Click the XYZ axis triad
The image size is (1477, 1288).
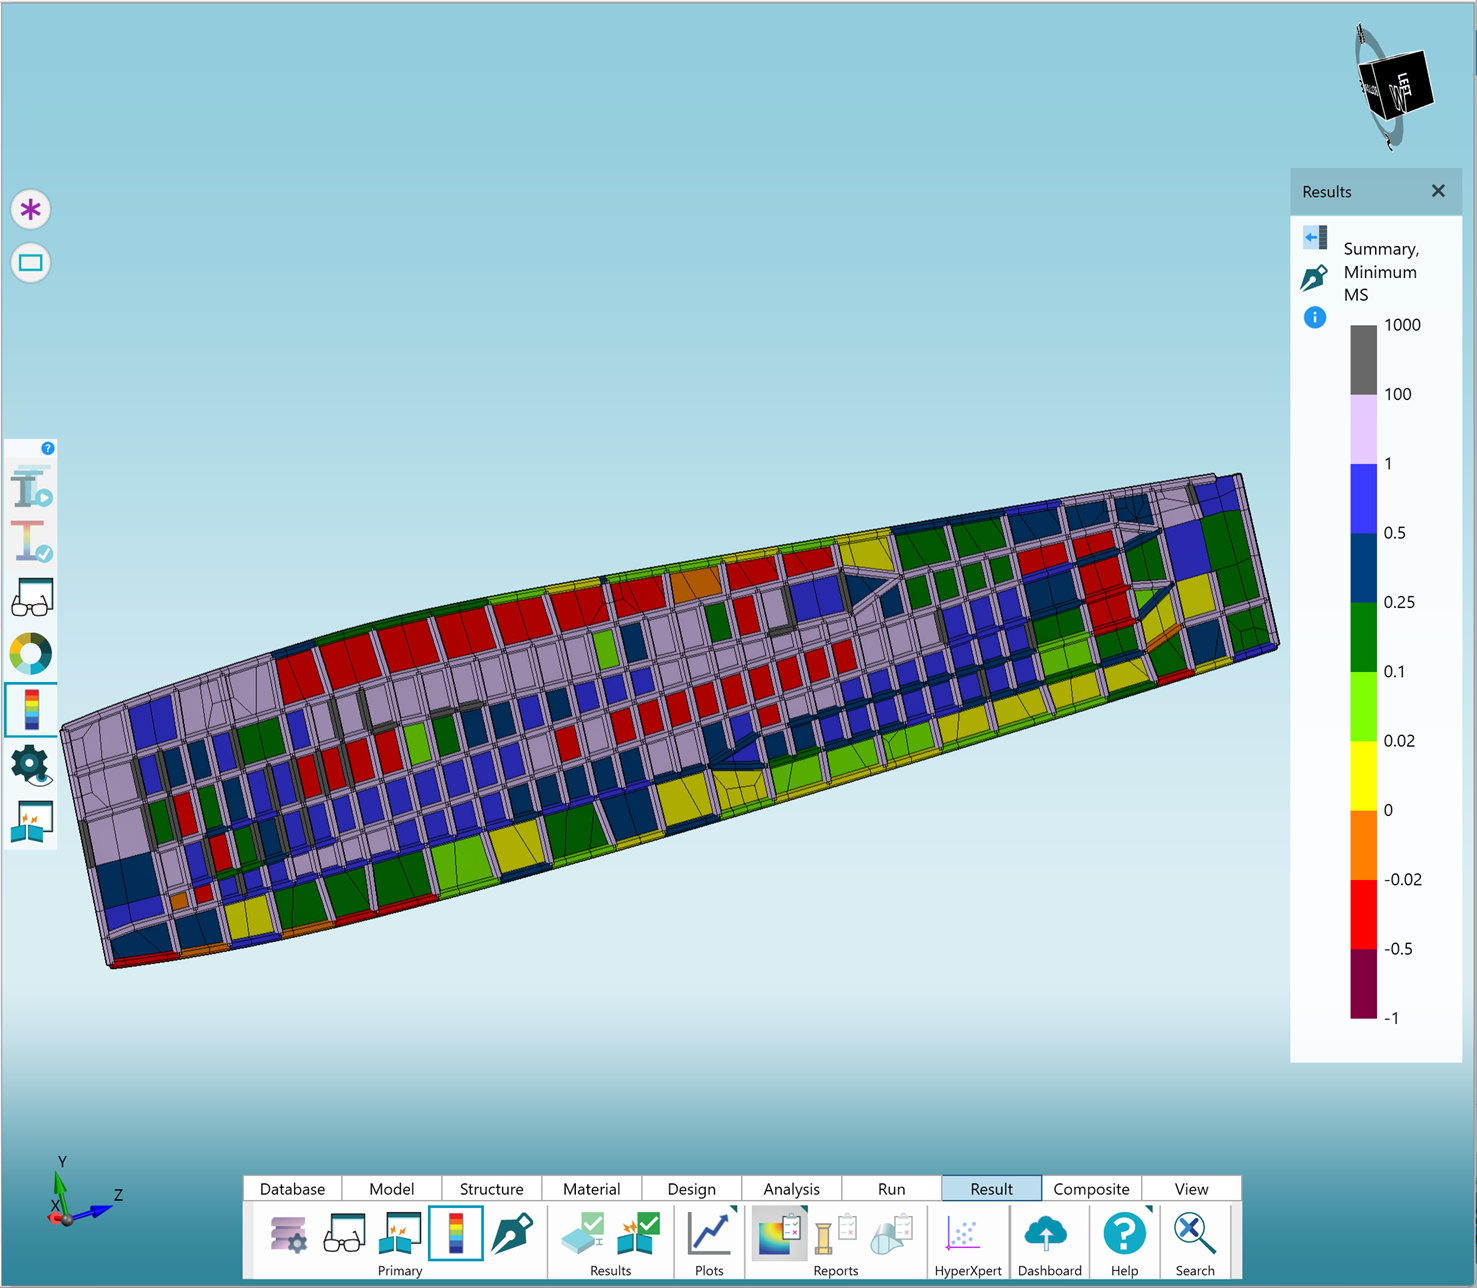click(83, 1192)
